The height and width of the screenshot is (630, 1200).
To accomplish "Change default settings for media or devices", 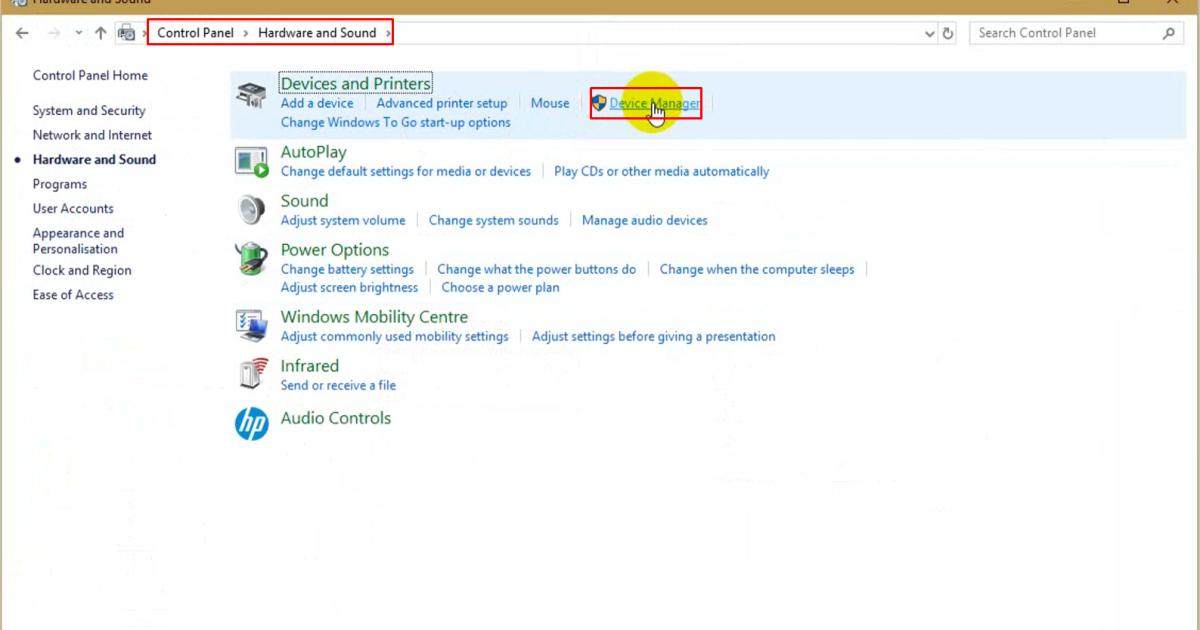I will (406, 172).
